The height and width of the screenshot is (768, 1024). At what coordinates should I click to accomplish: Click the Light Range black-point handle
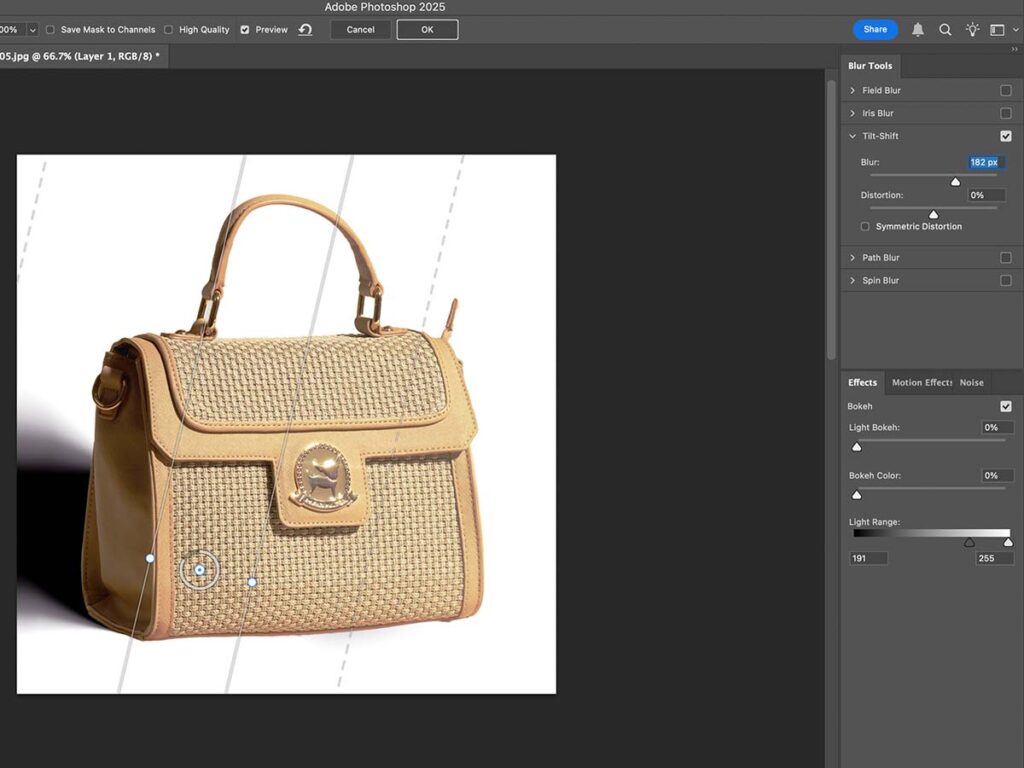969,542
